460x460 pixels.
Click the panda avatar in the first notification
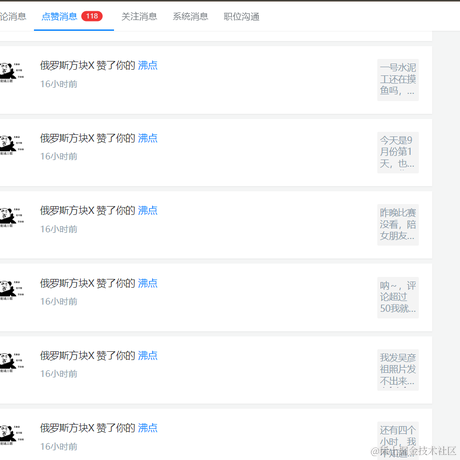(x=11, y=72)
